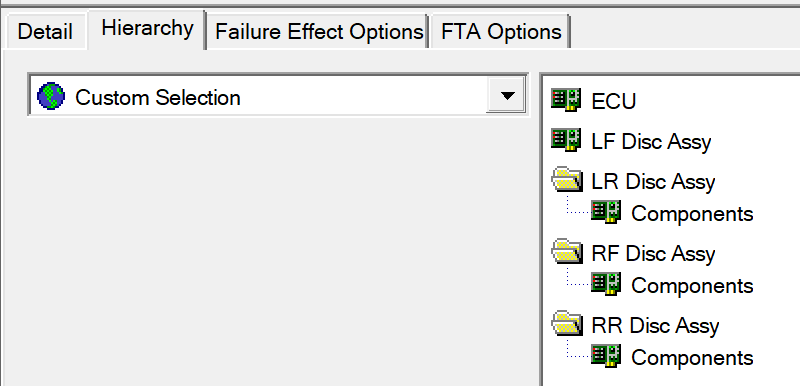The height and width of the screenshot is (386, 800).
Task: Switch to the Detail tab
Action: [45, 32]
